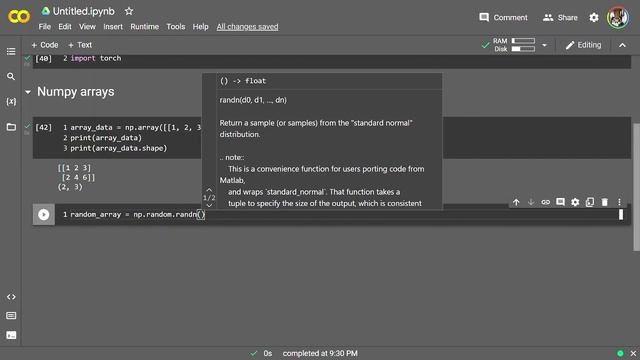This screenshot has width=640, height=360.
Task: Add a comment to the cell
Action: coord(560,202)
